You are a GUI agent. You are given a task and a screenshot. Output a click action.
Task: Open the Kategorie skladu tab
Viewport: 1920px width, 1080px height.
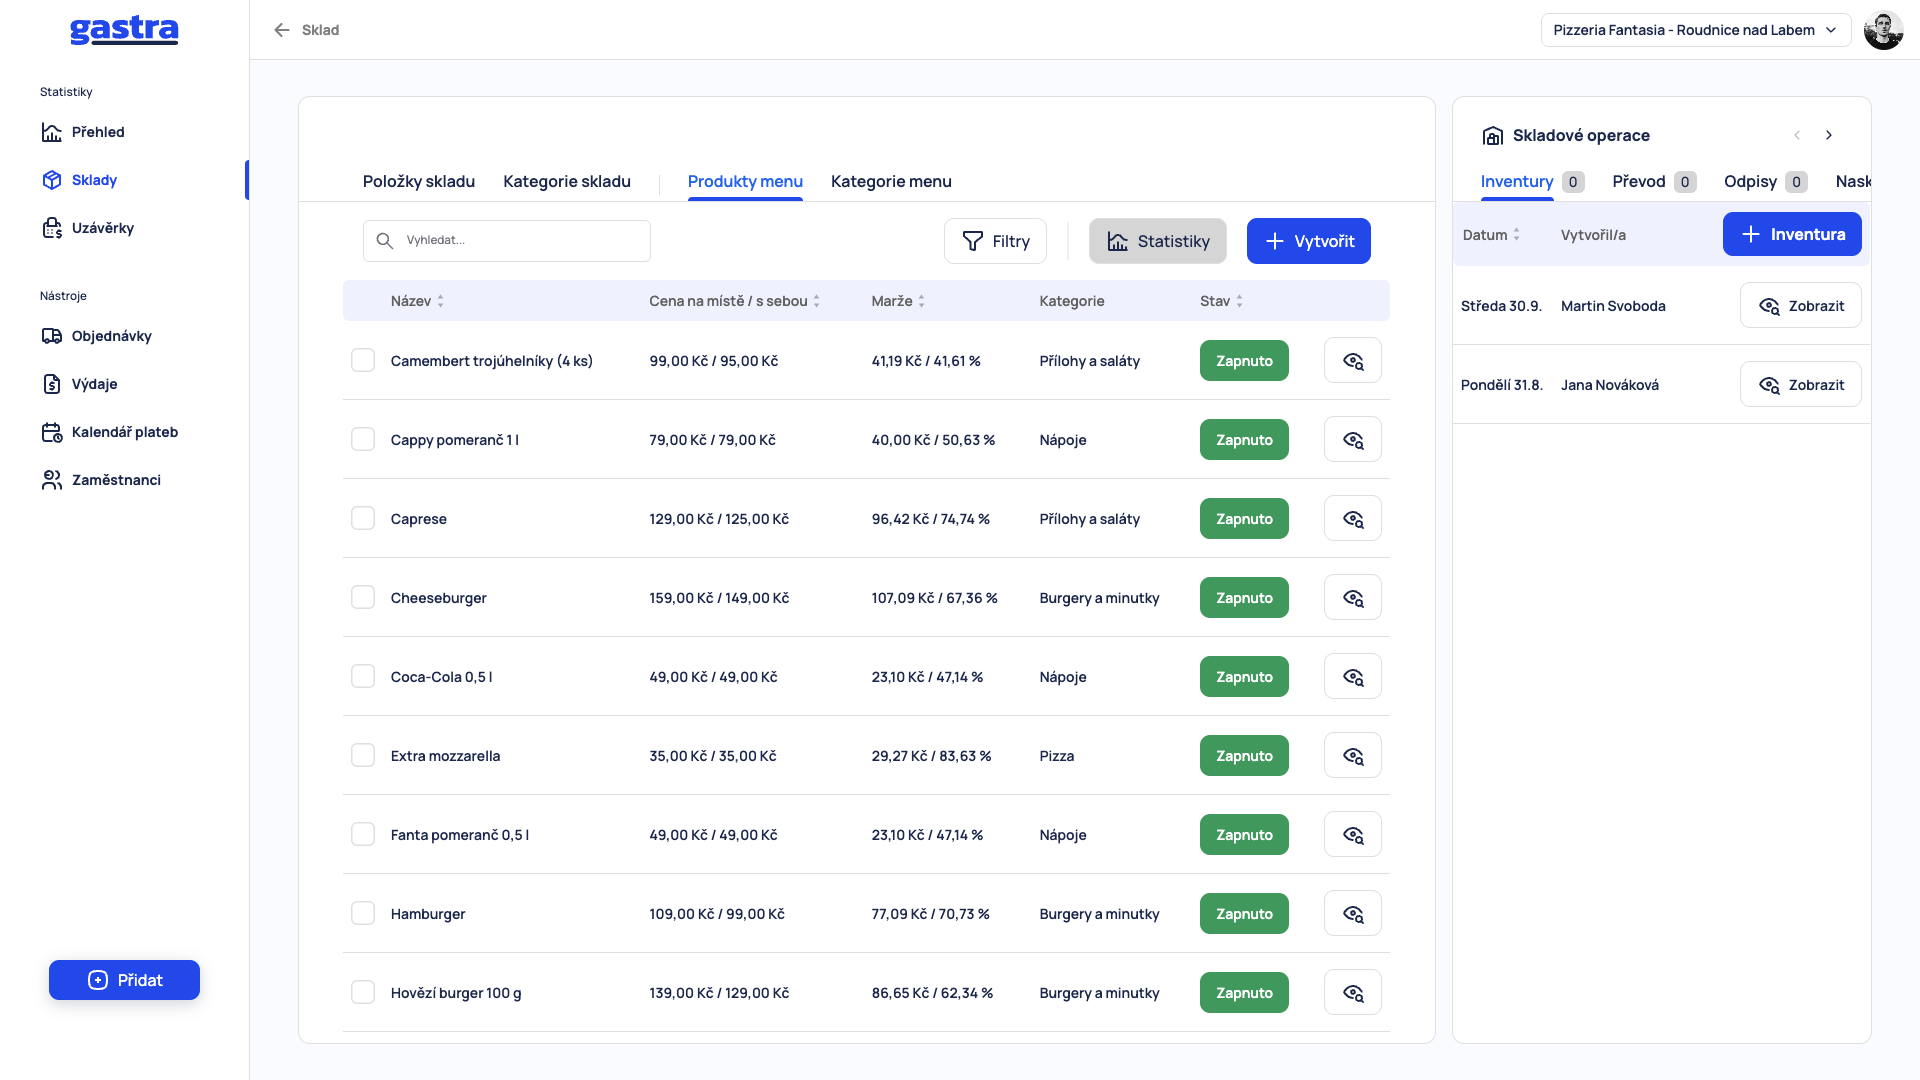coord(566,181)
